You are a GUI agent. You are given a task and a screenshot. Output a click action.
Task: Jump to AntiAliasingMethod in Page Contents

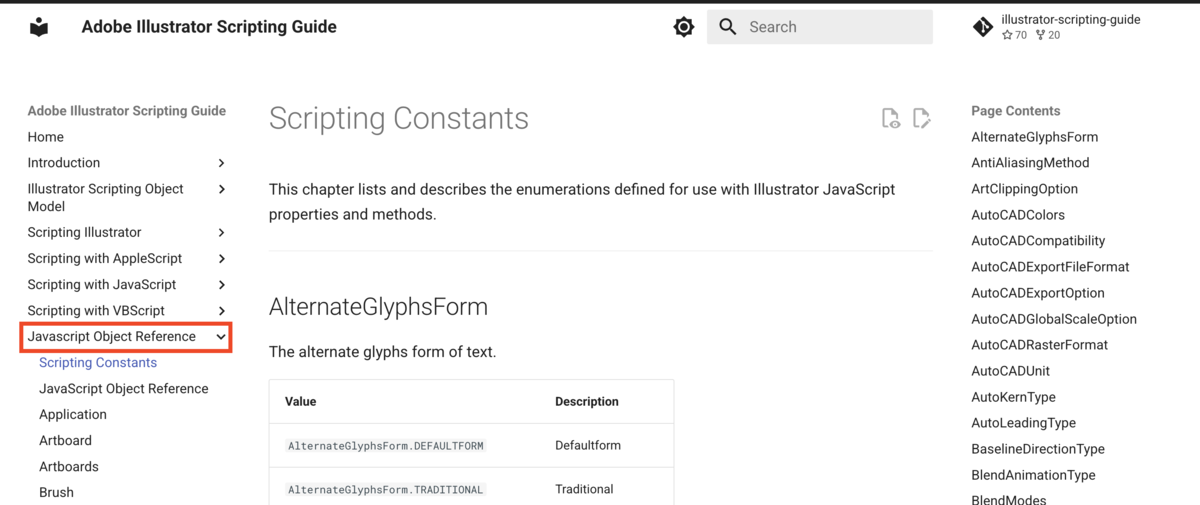(x=1030, y=163)
